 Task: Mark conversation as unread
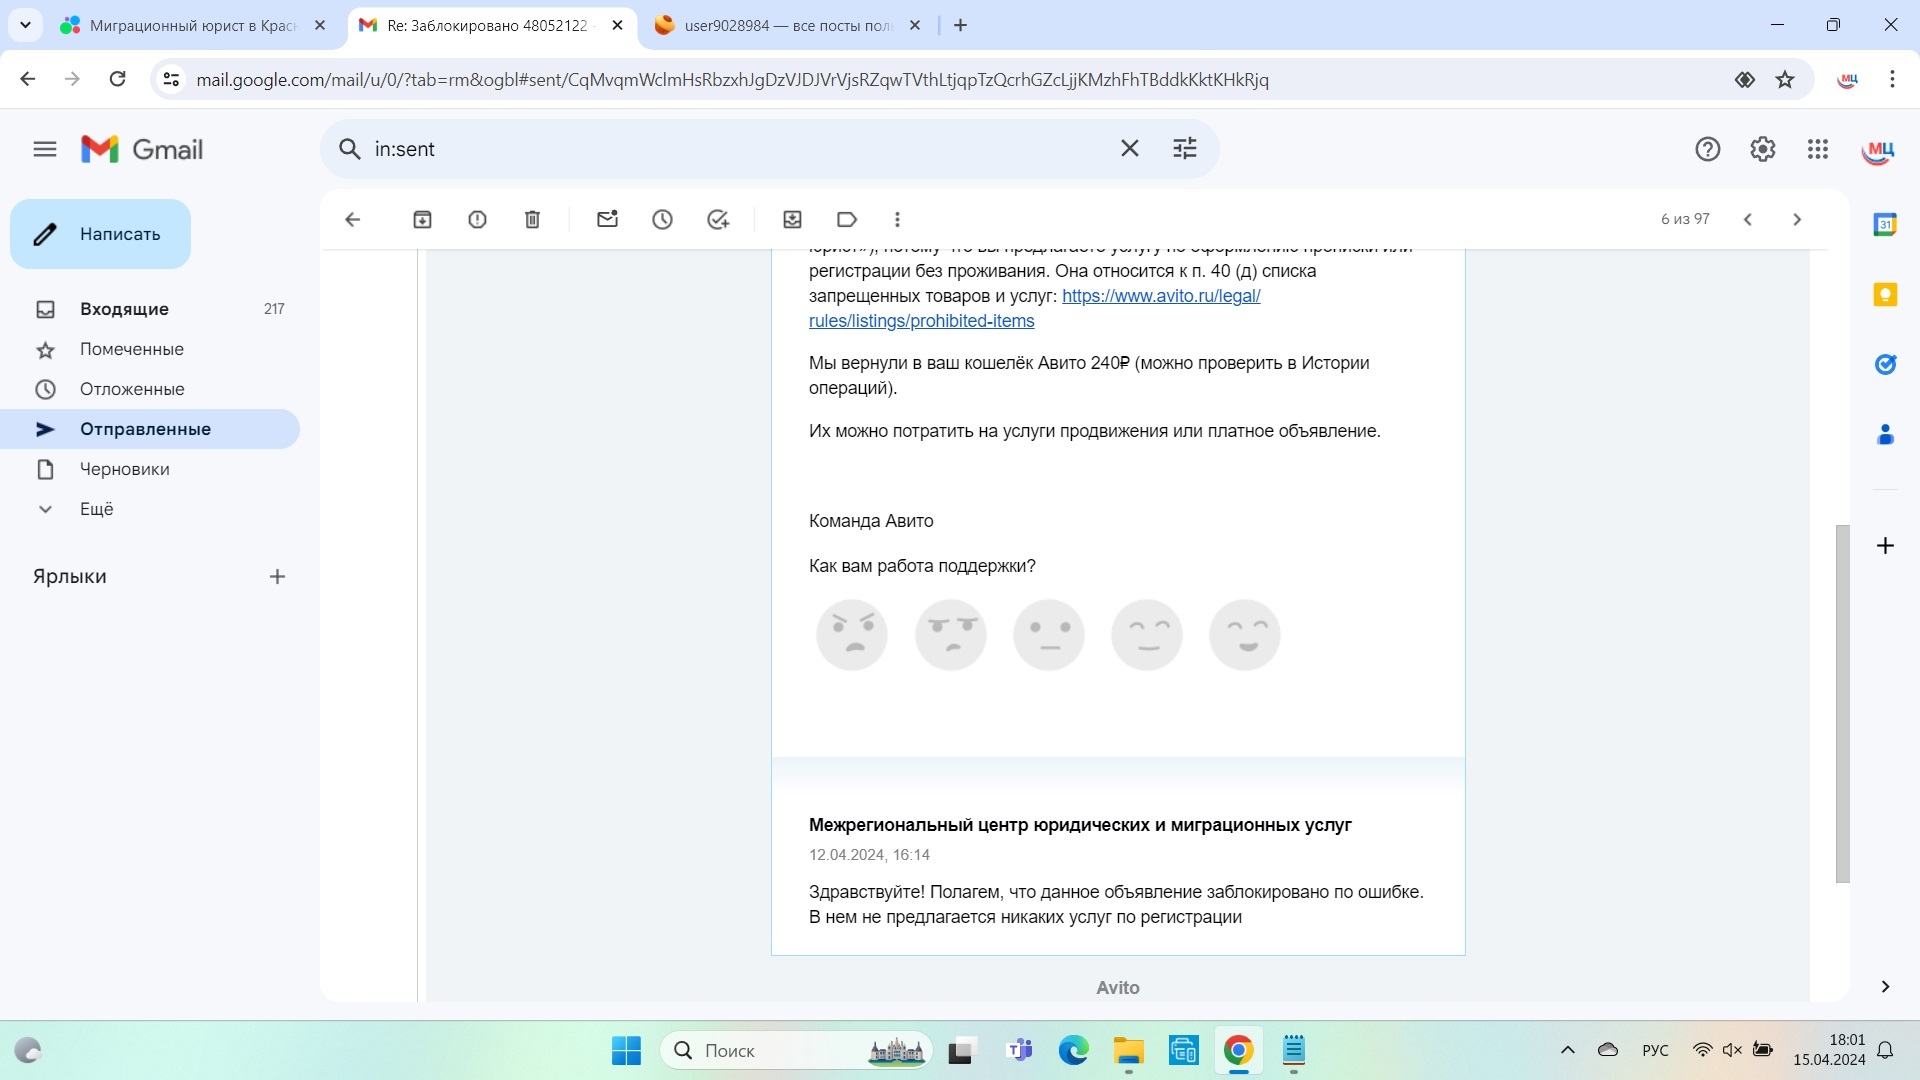607,220
